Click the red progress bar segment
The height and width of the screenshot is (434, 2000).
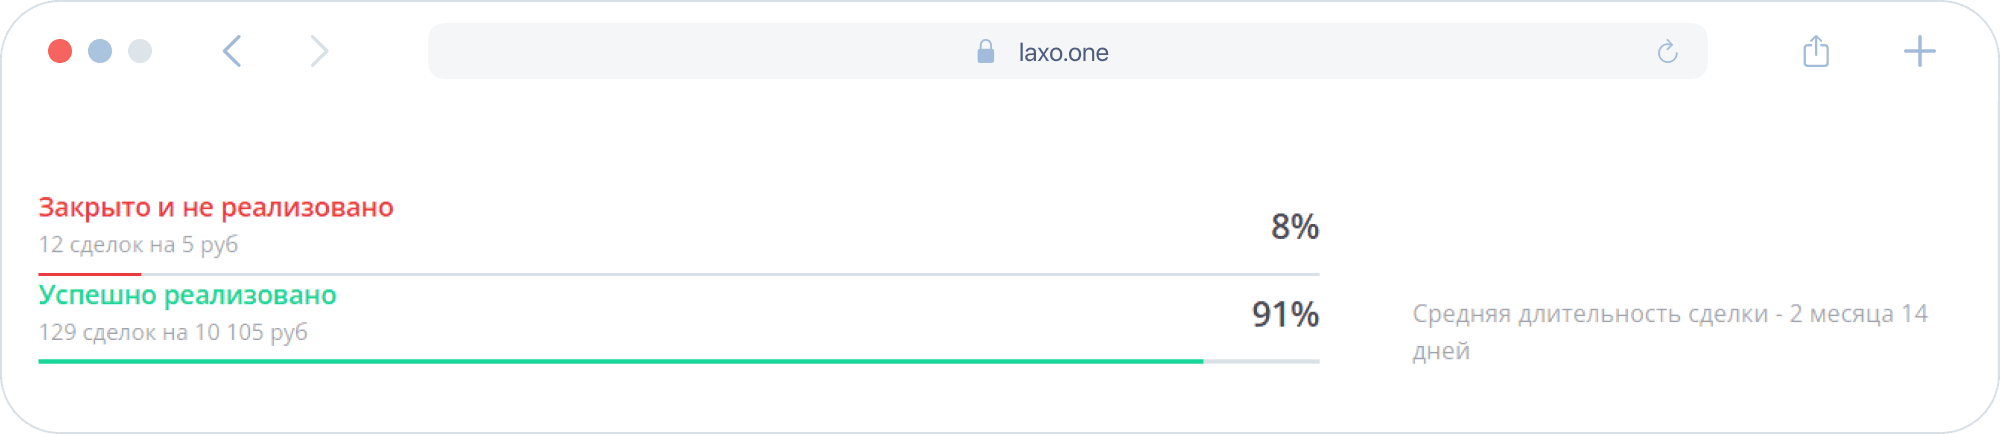point(90,274)
